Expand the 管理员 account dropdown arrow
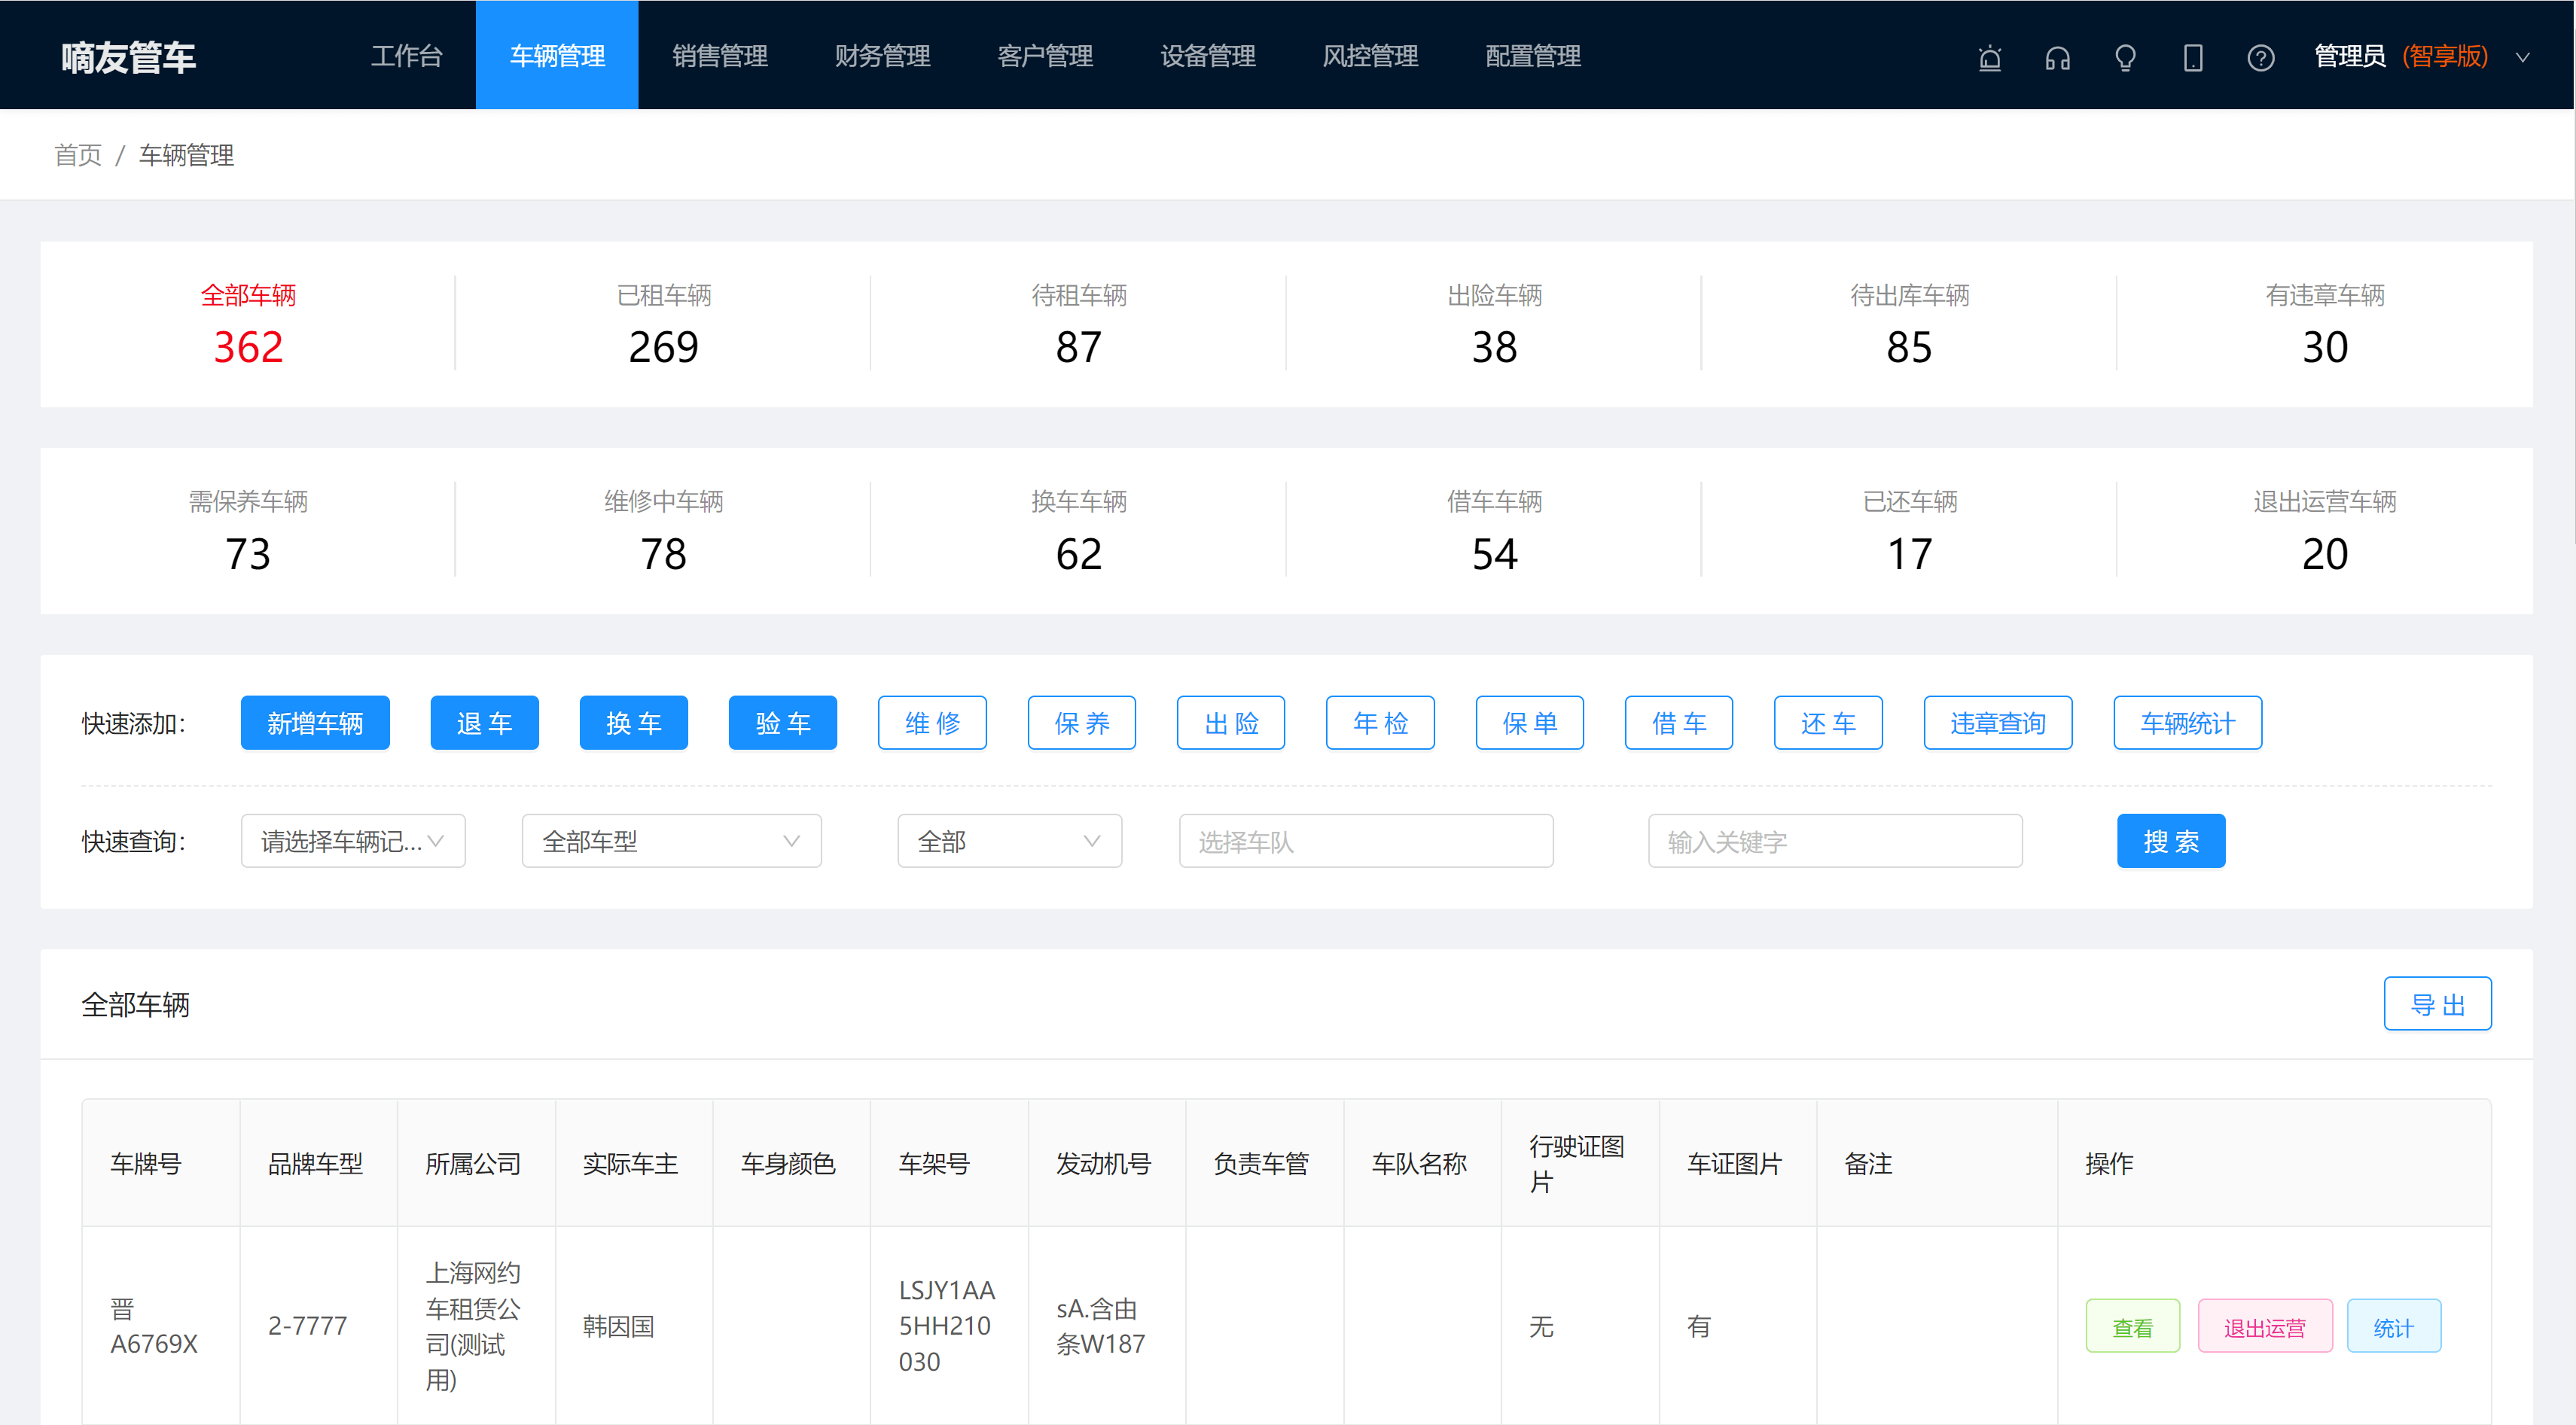The image size is (2576, 1425). [2523, 57]
